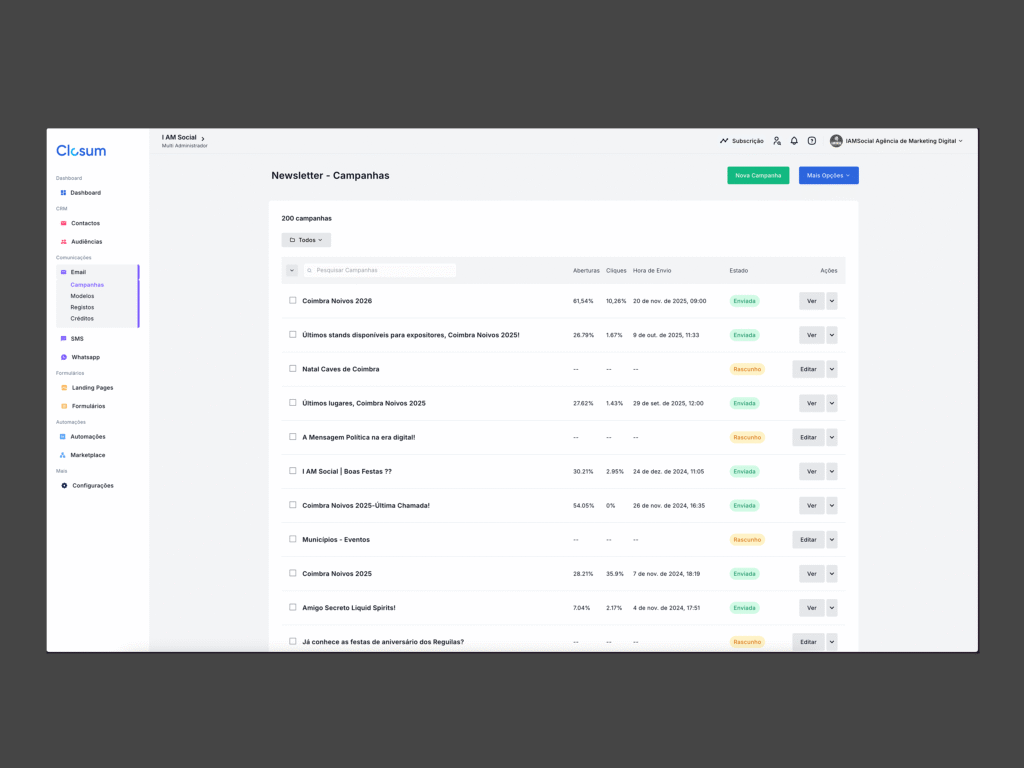Click the Dashboard grid icon

point(63,193)
